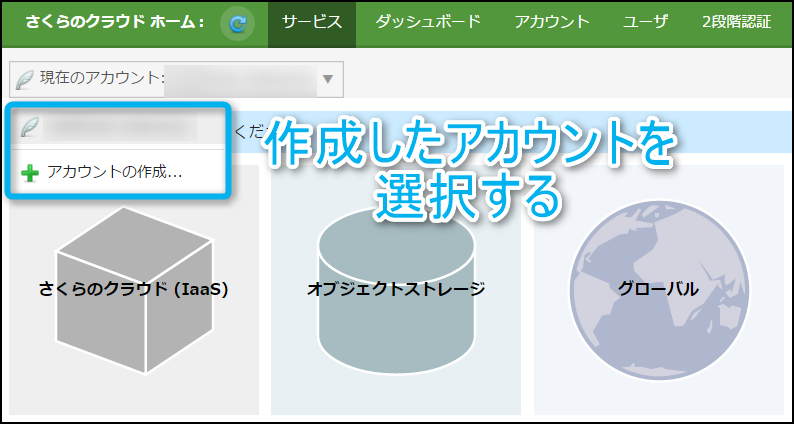Select the created account in the dropdown list
The image size is (794, 424).
tap(120, 127)
